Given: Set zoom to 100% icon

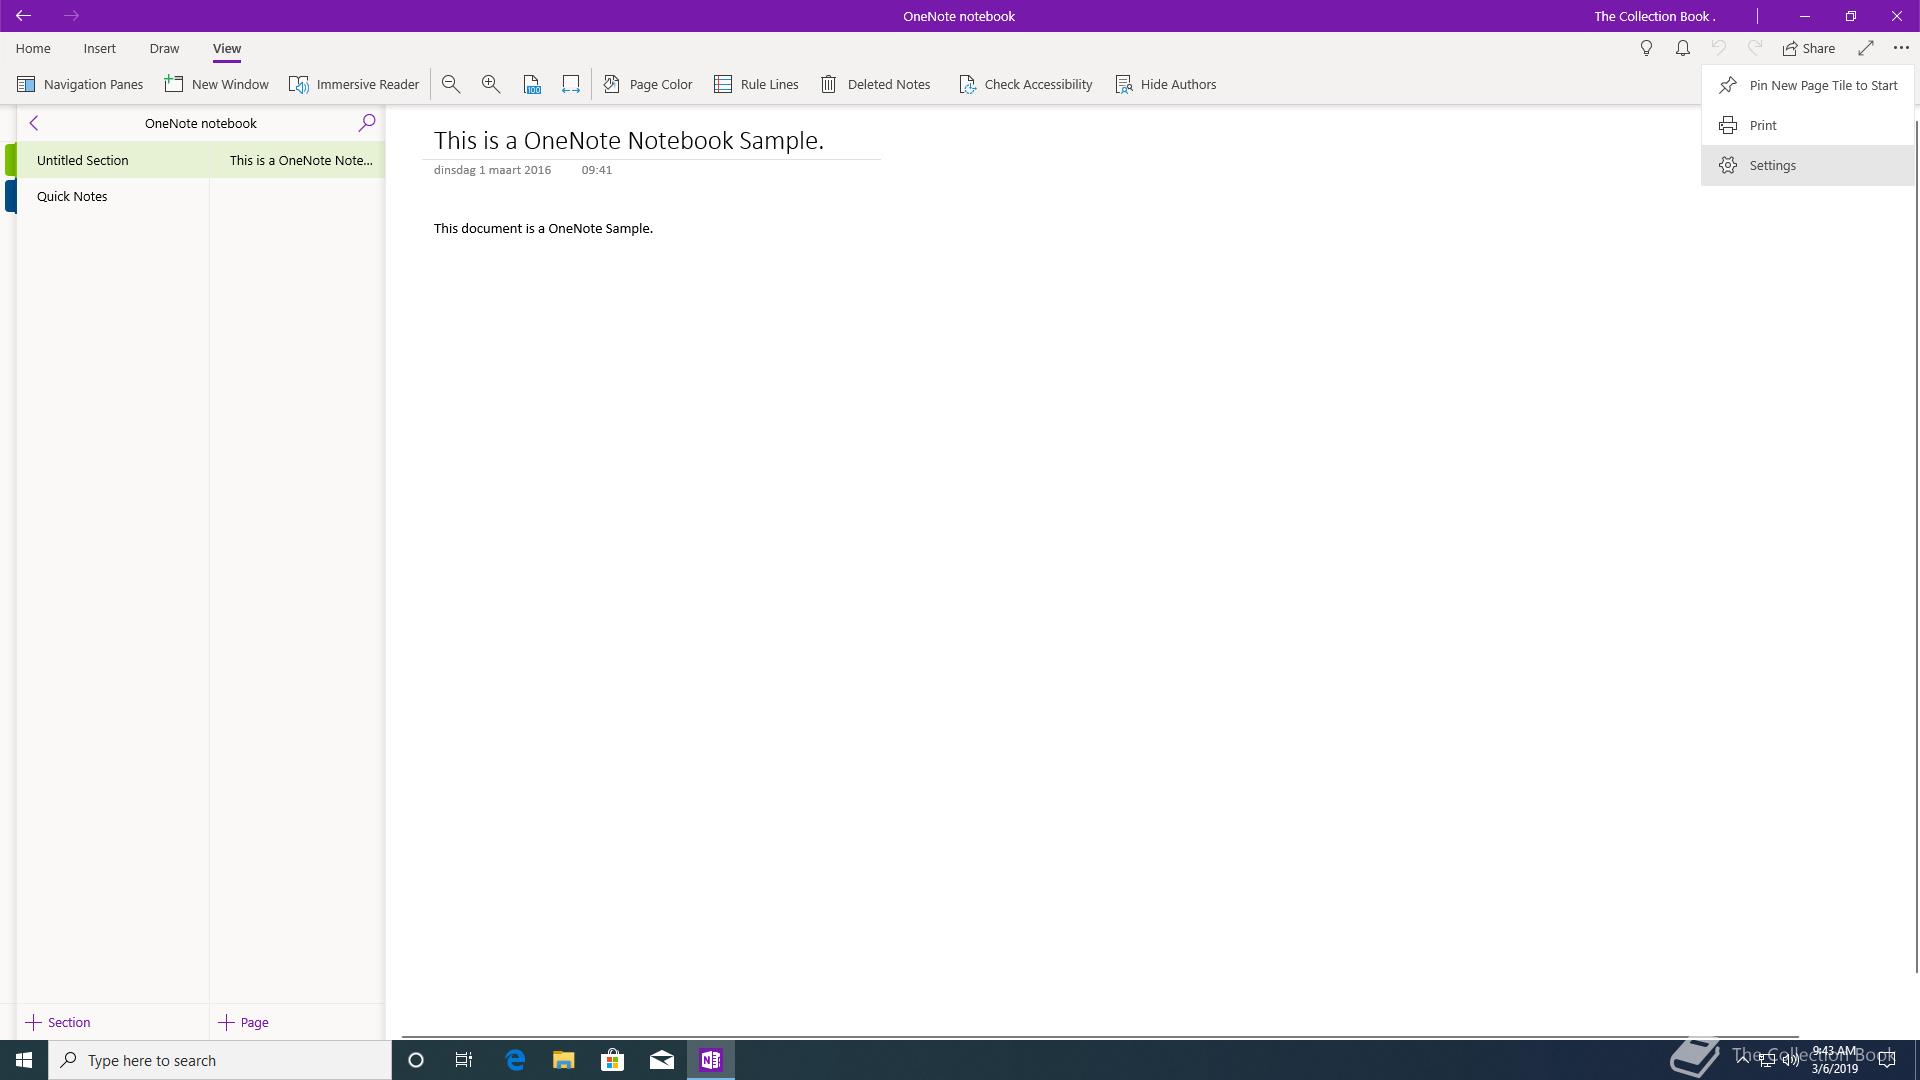Looking at the screenshot, I should click(532, 84).
